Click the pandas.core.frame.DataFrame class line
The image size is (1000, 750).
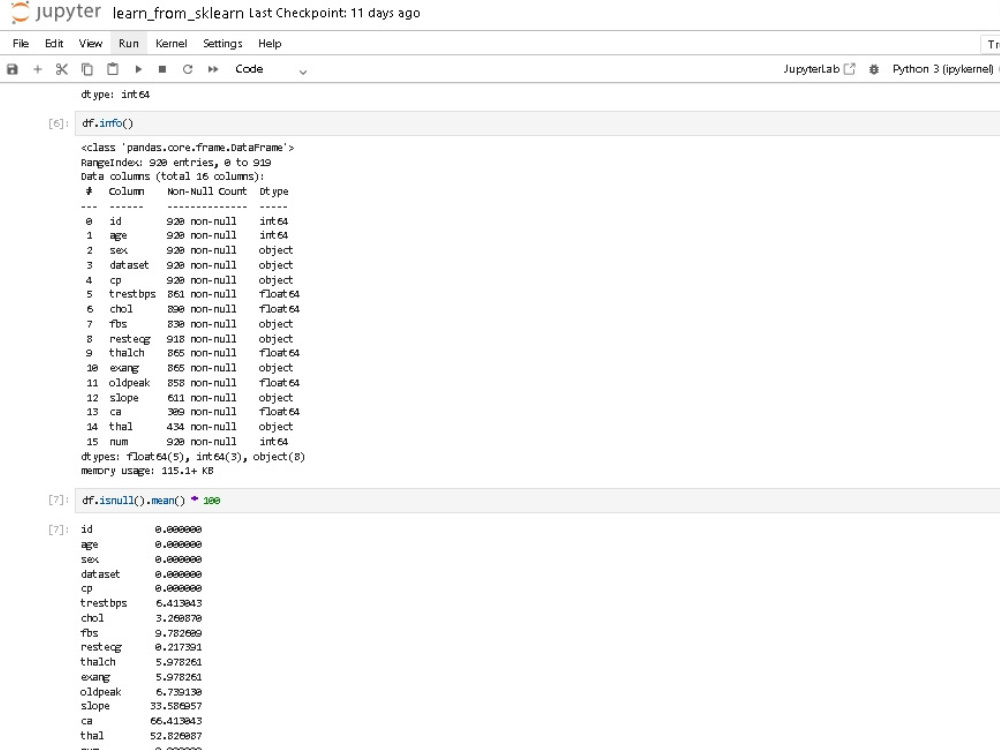[188, 147]
